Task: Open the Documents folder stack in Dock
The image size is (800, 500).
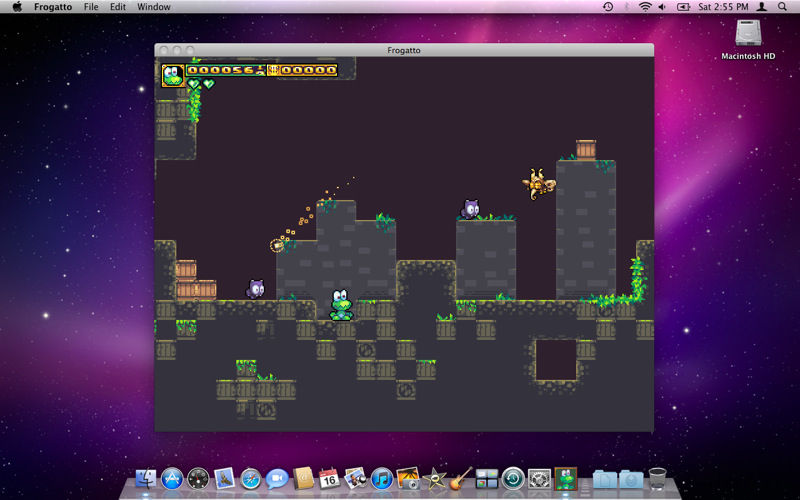Action: click(x=605, y=480)
